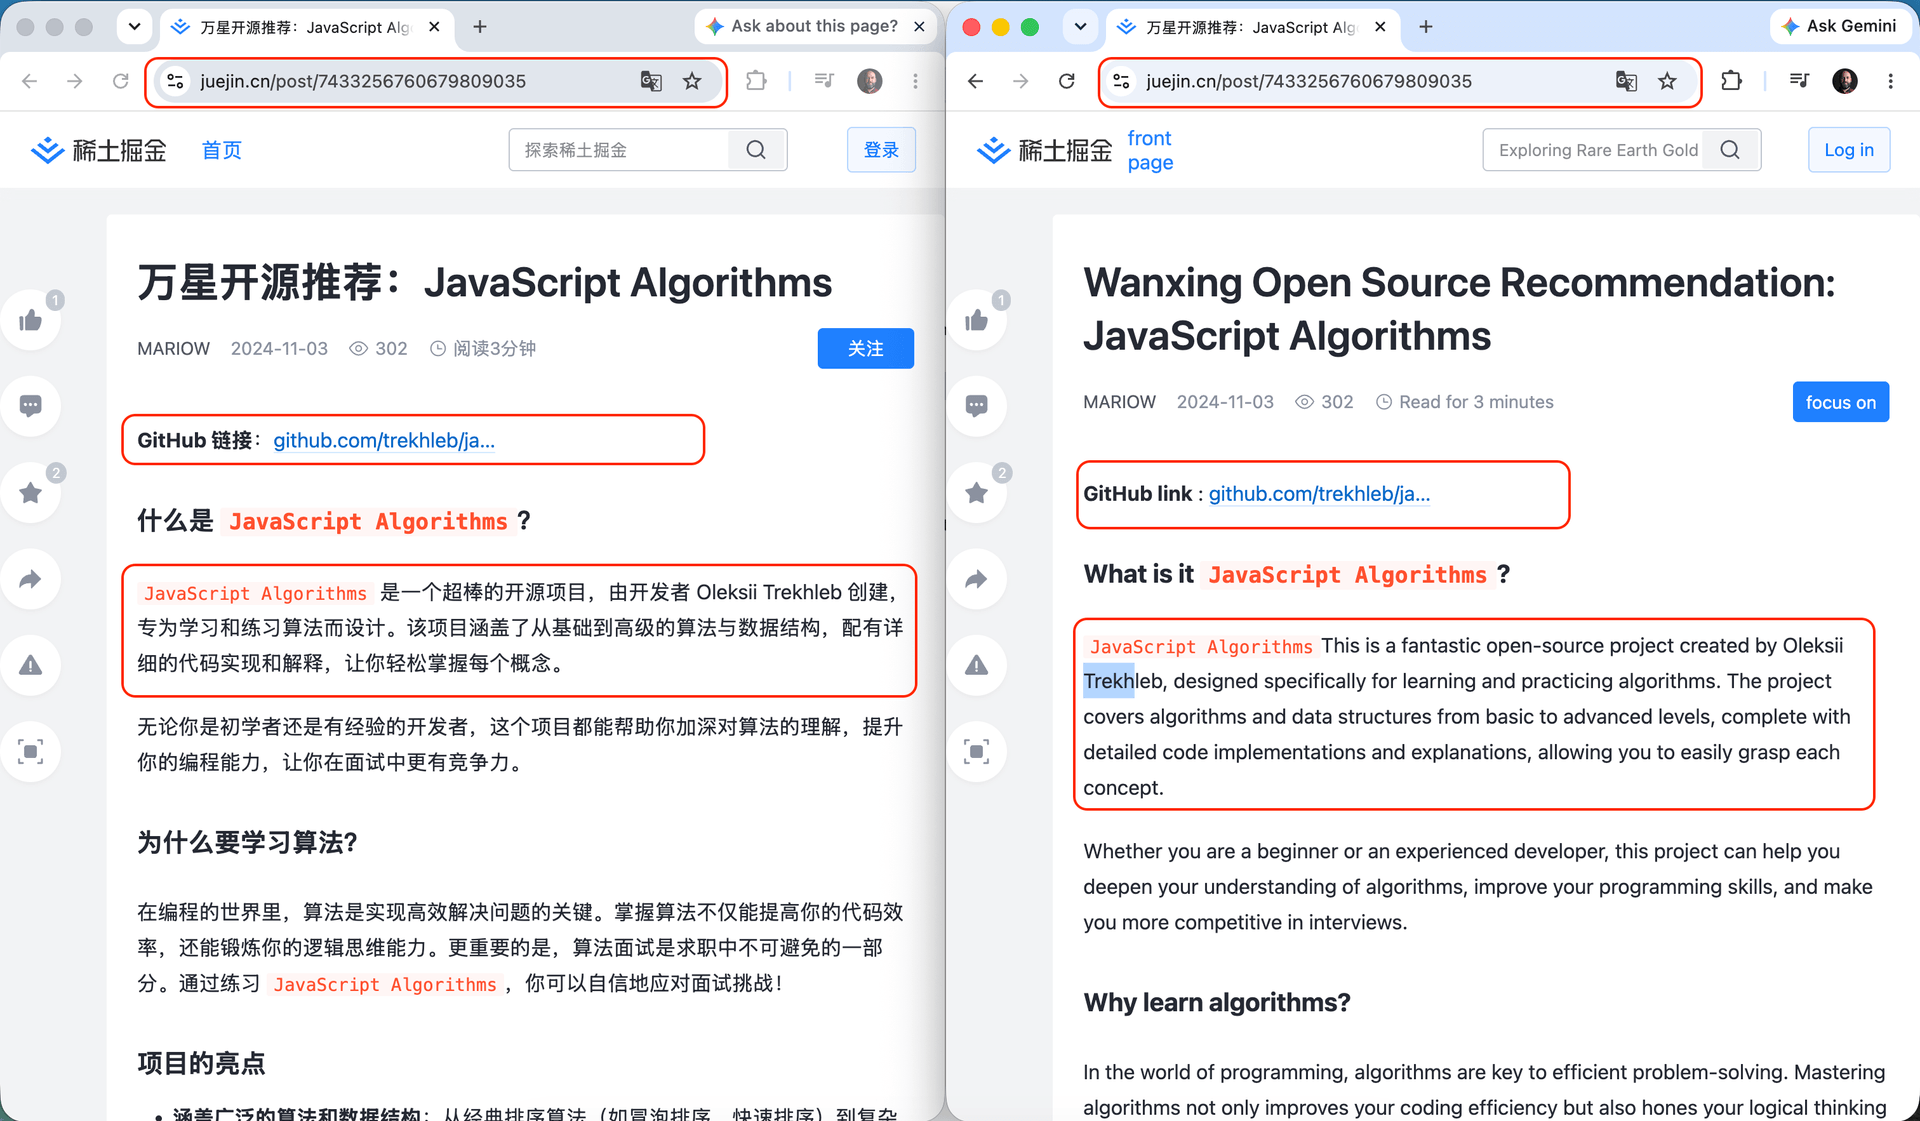Bookmark this page in left window
The image size is (1920, 1121).
pos(692,81)
